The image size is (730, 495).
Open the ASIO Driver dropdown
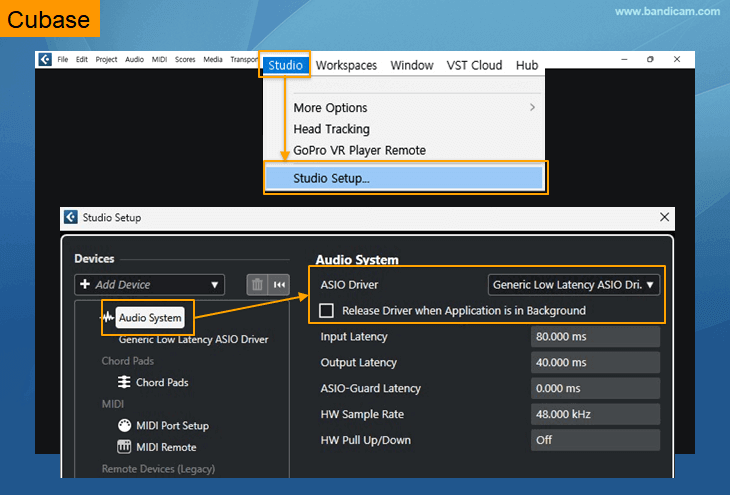574,285
